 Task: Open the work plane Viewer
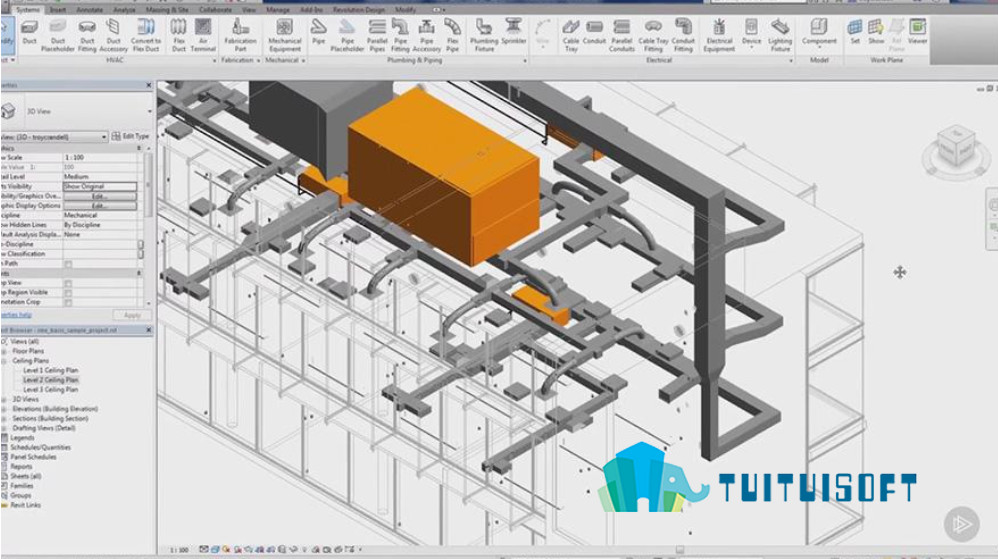coord(917,32)
